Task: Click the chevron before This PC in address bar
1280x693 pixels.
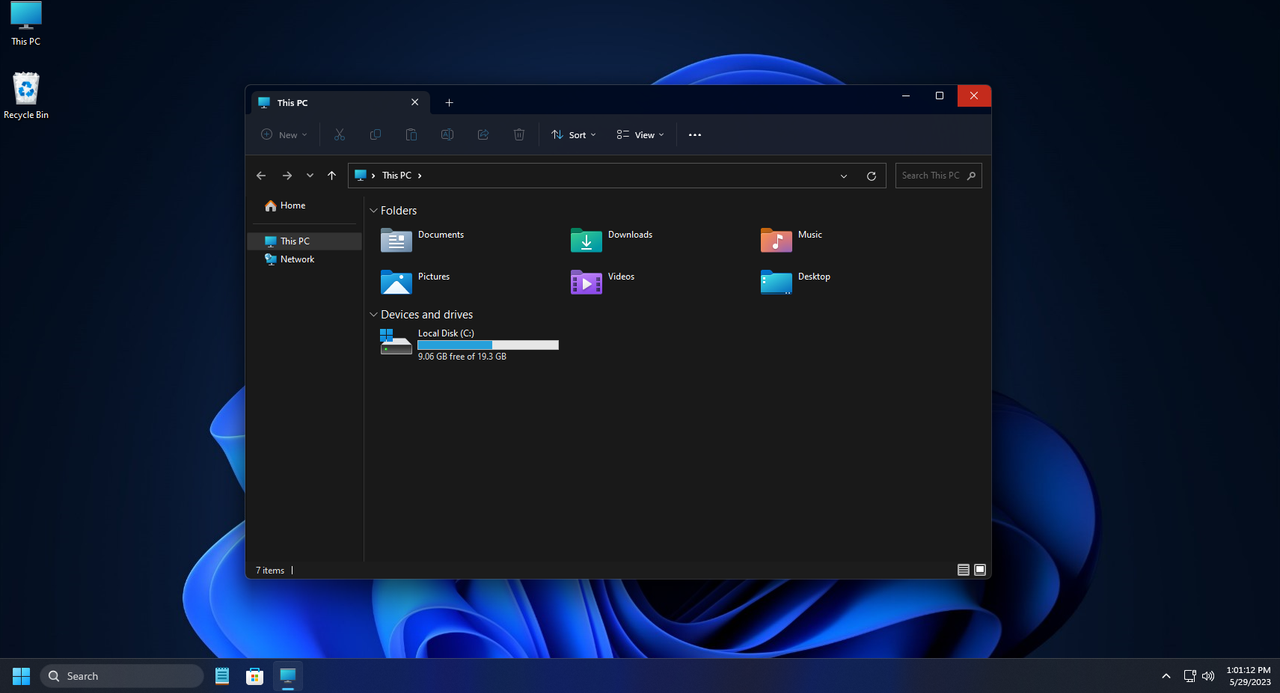Action: point(374,176)
